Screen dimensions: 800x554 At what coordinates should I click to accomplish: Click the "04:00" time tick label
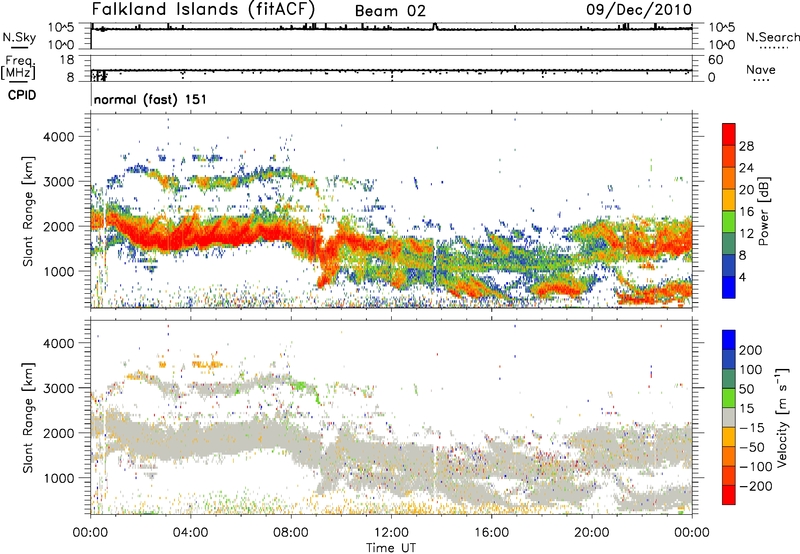coord(190,533)
